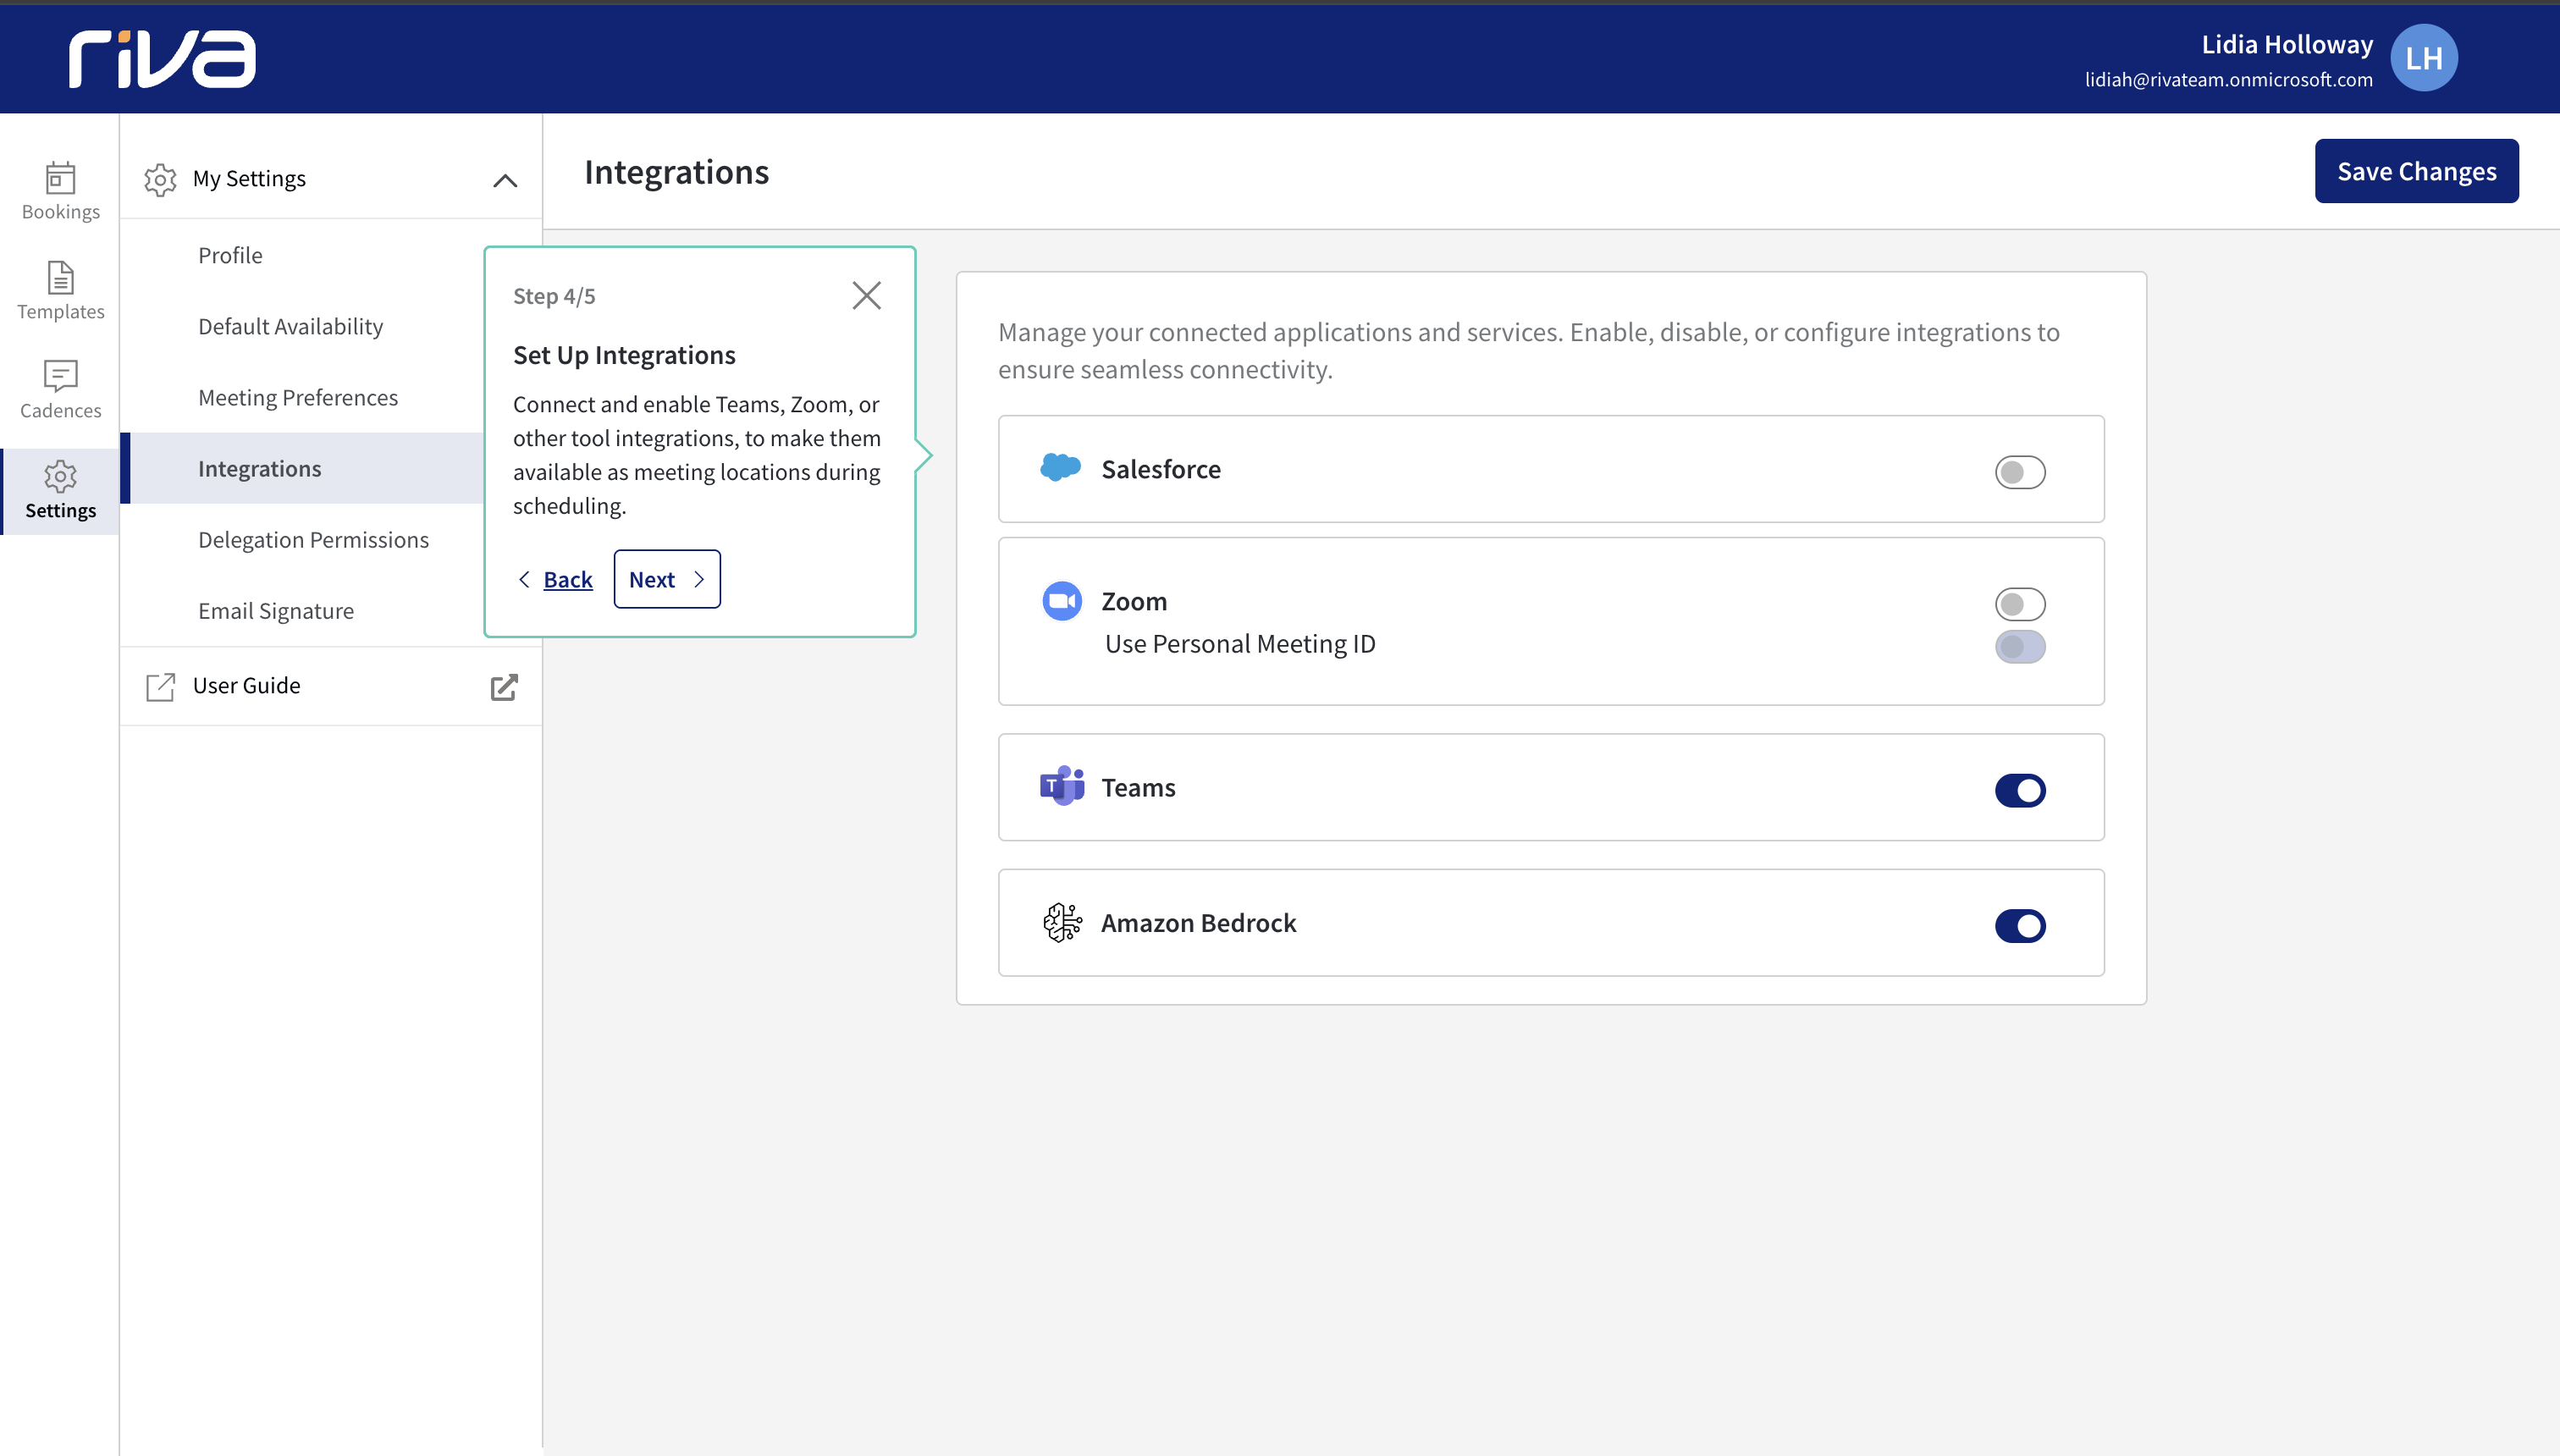2560x1456 pixels.
Task: Click the User Guide external link icon
Action: click(504, 686)
